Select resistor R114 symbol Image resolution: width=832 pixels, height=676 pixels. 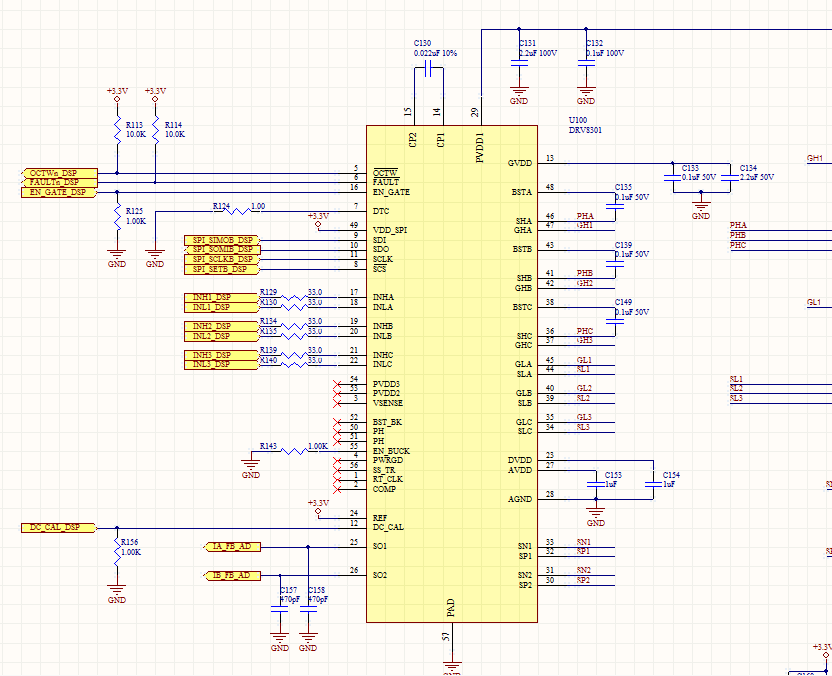pyautogui.click(x=155, y=130)
